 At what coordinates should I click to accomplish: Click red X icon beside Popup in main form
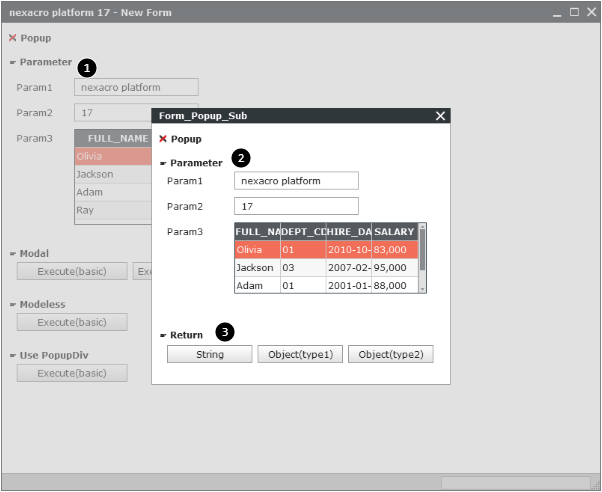coord(12,38)
